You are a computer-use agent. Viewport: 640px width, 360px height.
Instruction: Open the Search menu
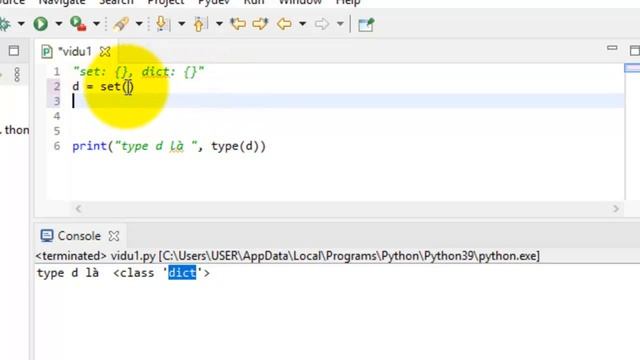pos(116,2)
